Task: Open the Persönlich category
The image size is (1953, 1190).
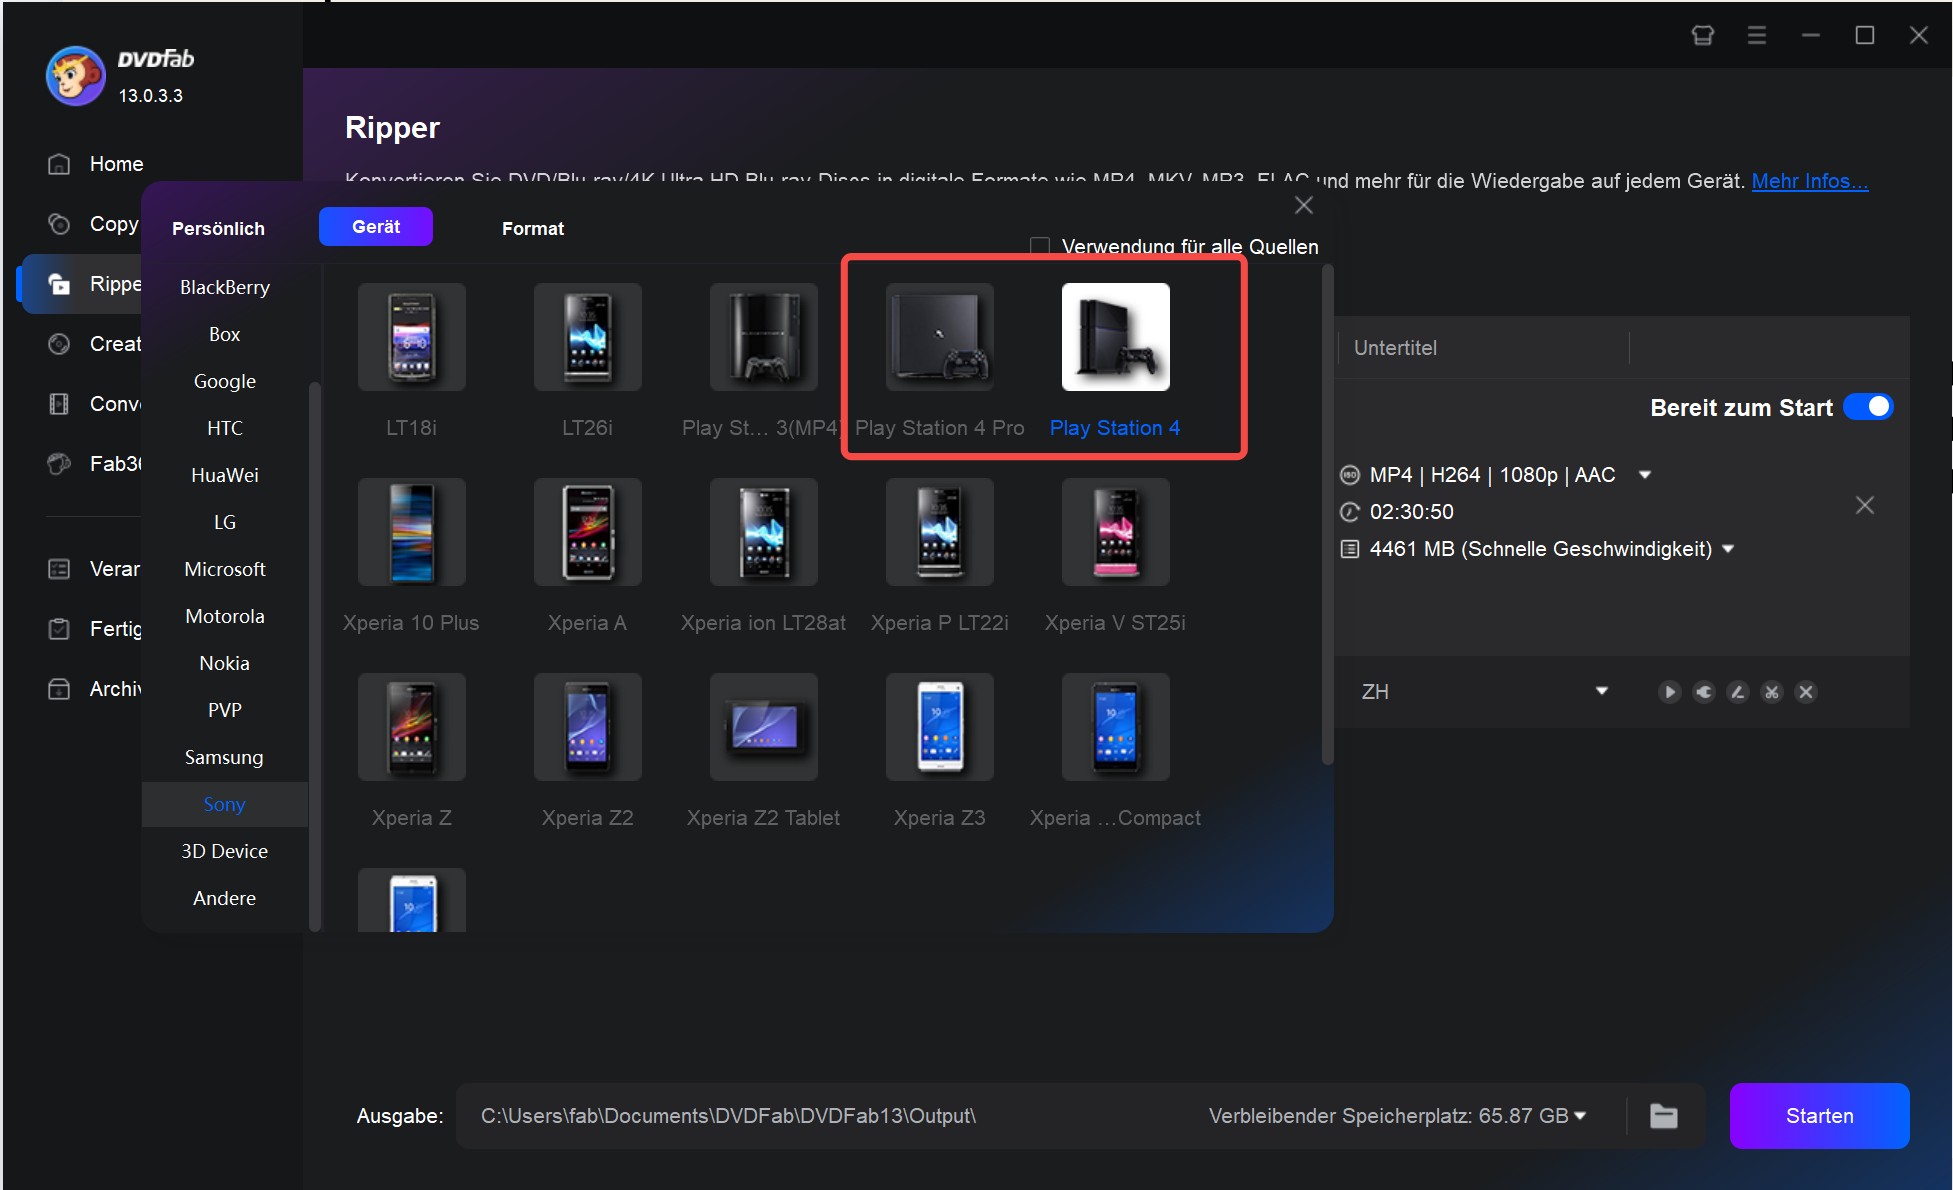Action: pyautogui.click(x=218, y=229)
